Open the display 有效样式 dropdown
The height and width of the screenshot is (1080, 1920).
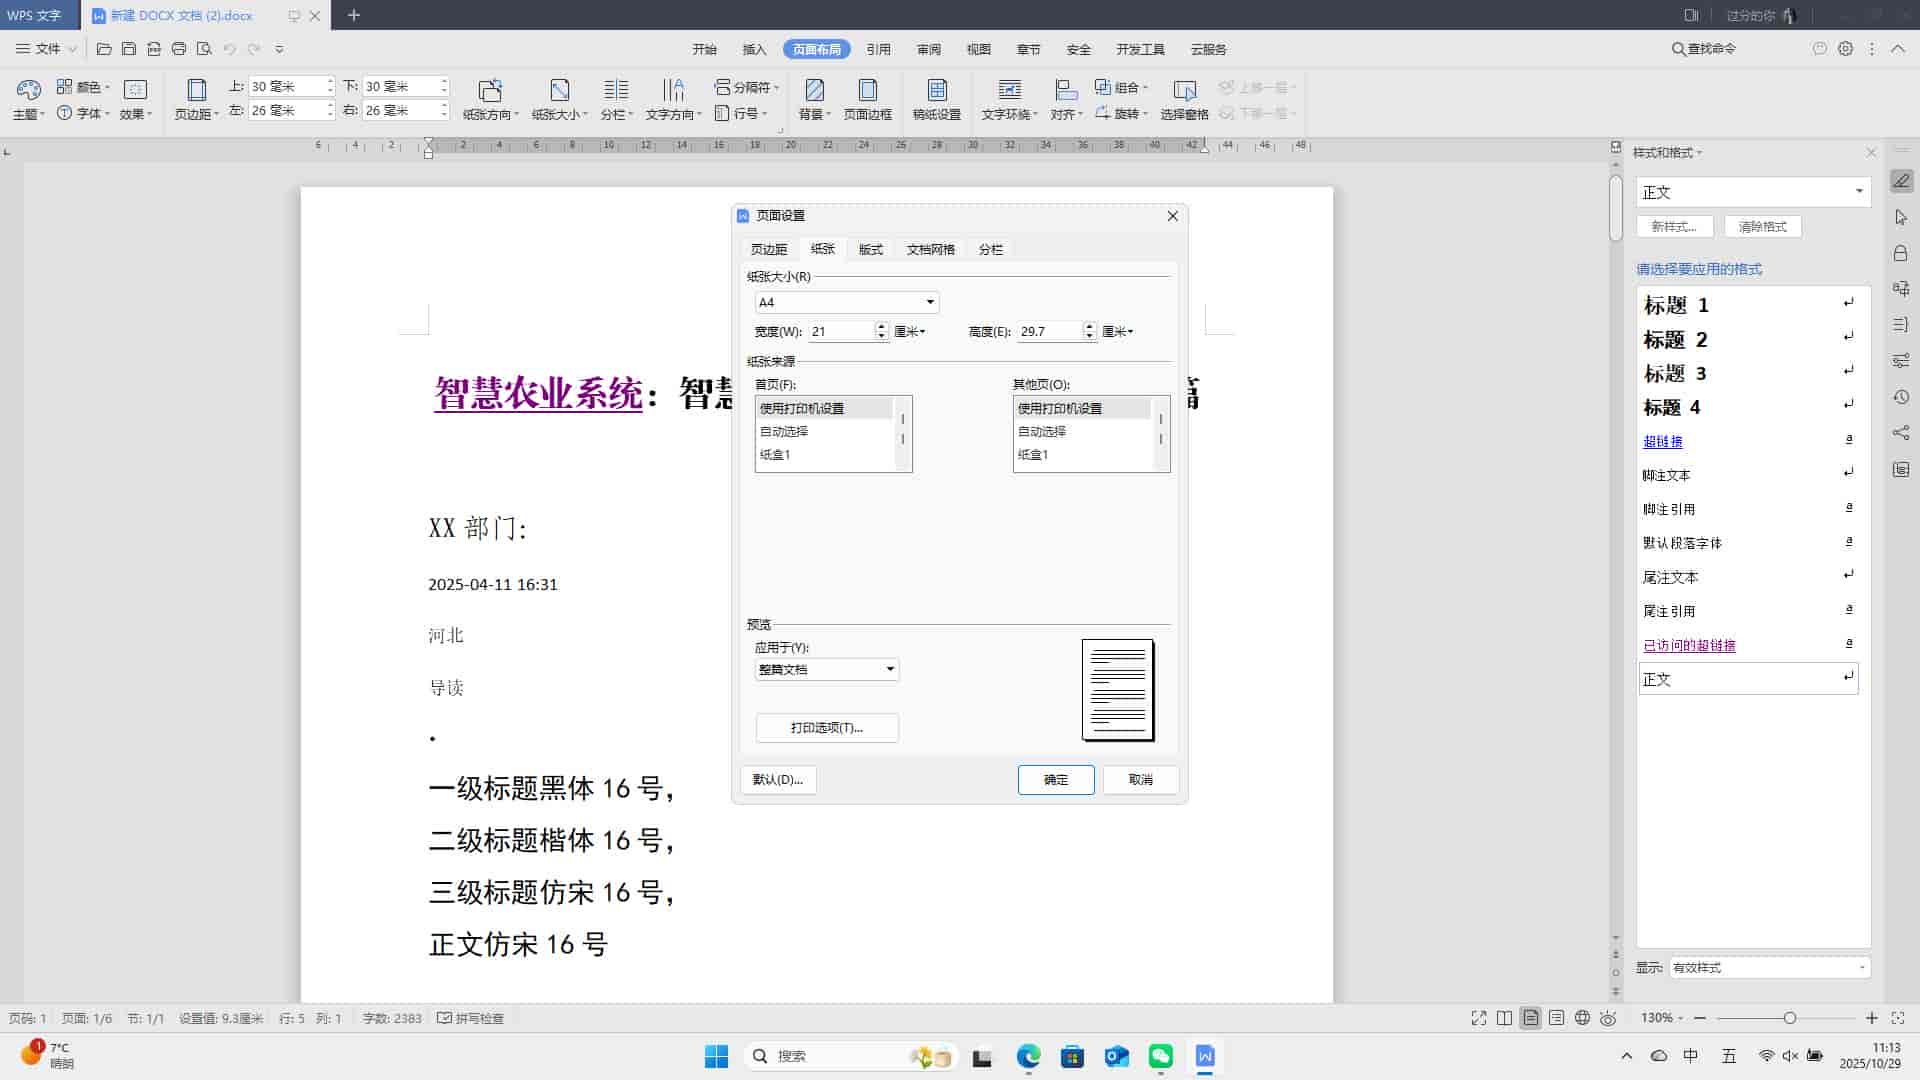tap(1768, 967)
